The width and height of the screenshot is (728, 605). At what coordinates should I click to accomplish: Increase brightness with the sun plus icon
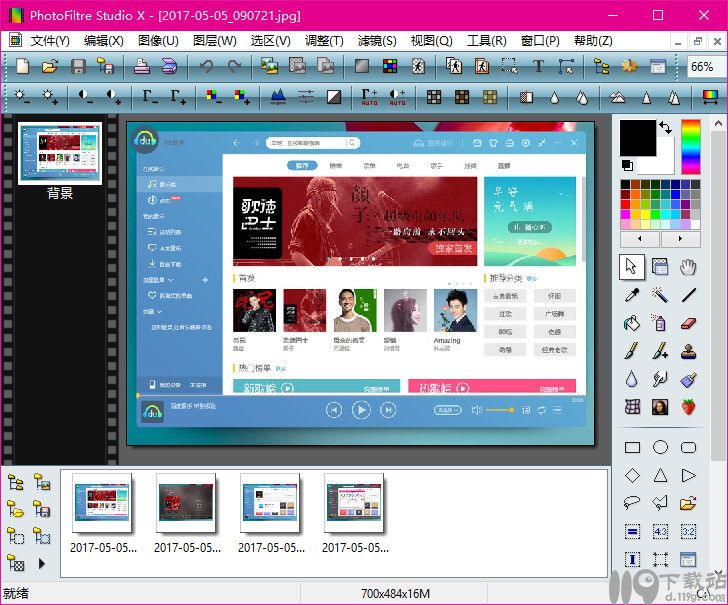[49, 97]
